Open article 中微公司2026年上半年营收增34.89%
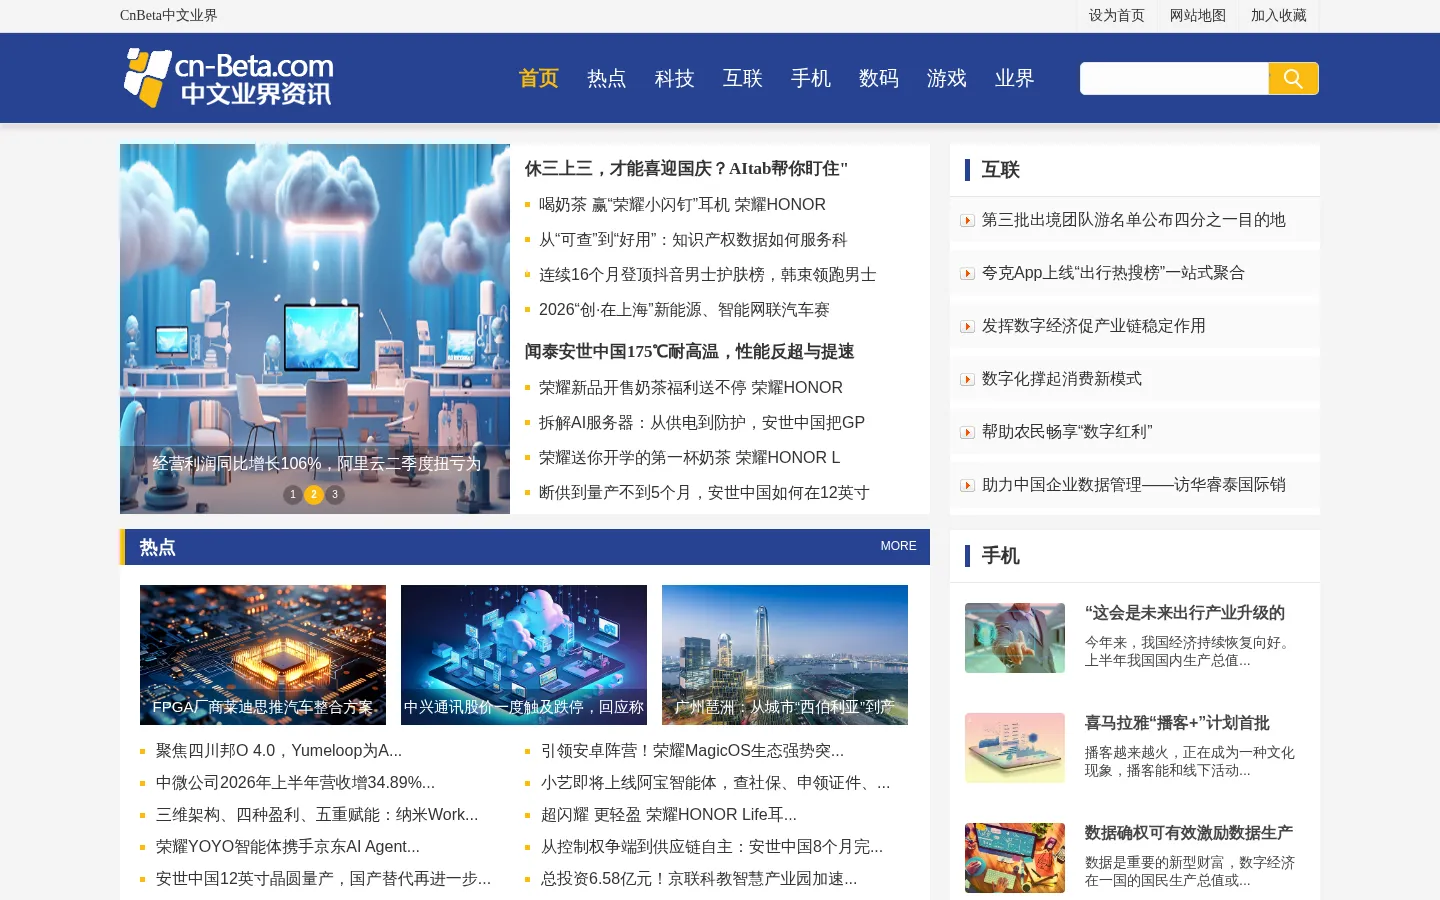1440x900 pixels. click(x=295, y=783)
